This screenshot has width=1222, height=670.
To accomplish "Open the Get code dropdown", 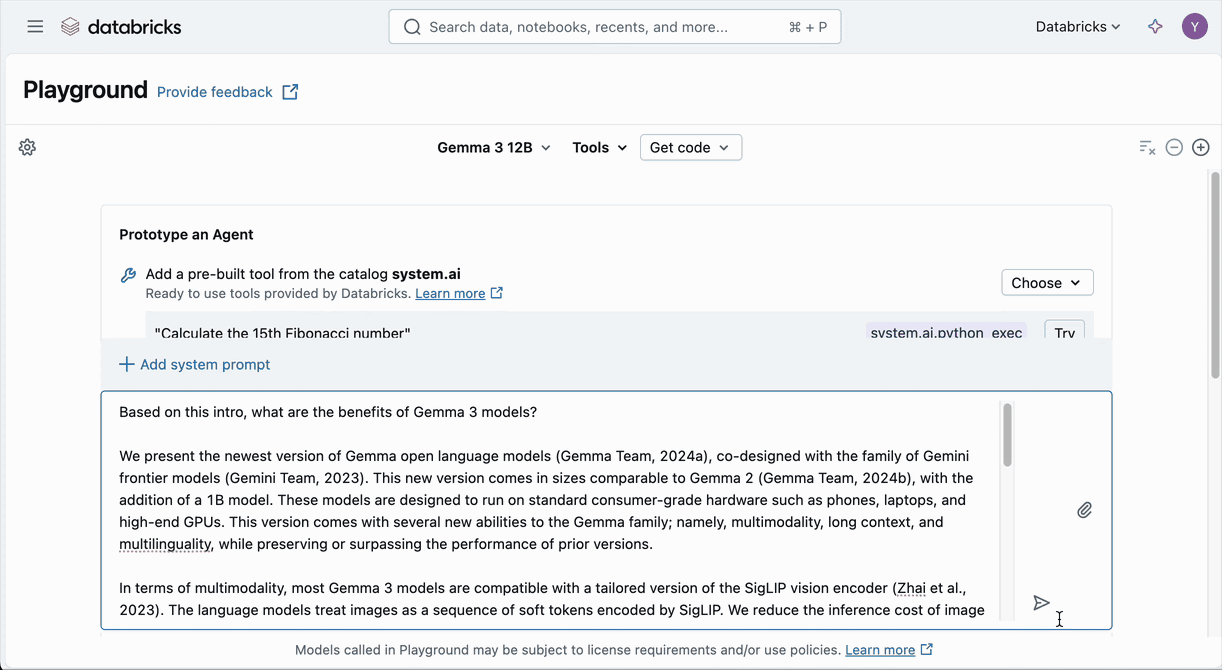I will 690,148.
